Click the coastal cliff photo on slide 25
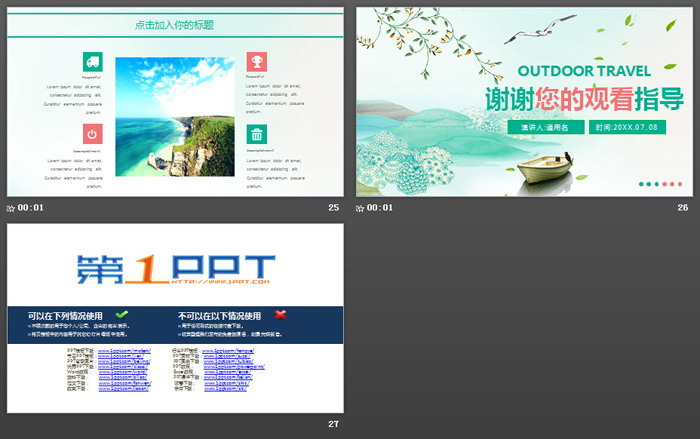This screenshot has height=439, width=700. pyautogui.click(x=175, y=117)
